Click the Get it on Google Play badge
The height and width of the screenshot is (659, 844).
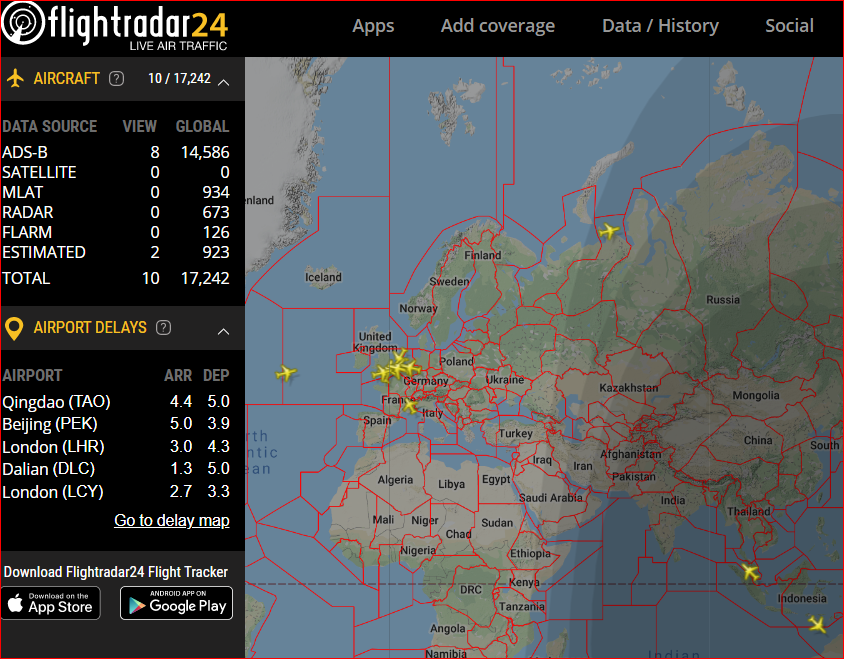click(176, 603)
